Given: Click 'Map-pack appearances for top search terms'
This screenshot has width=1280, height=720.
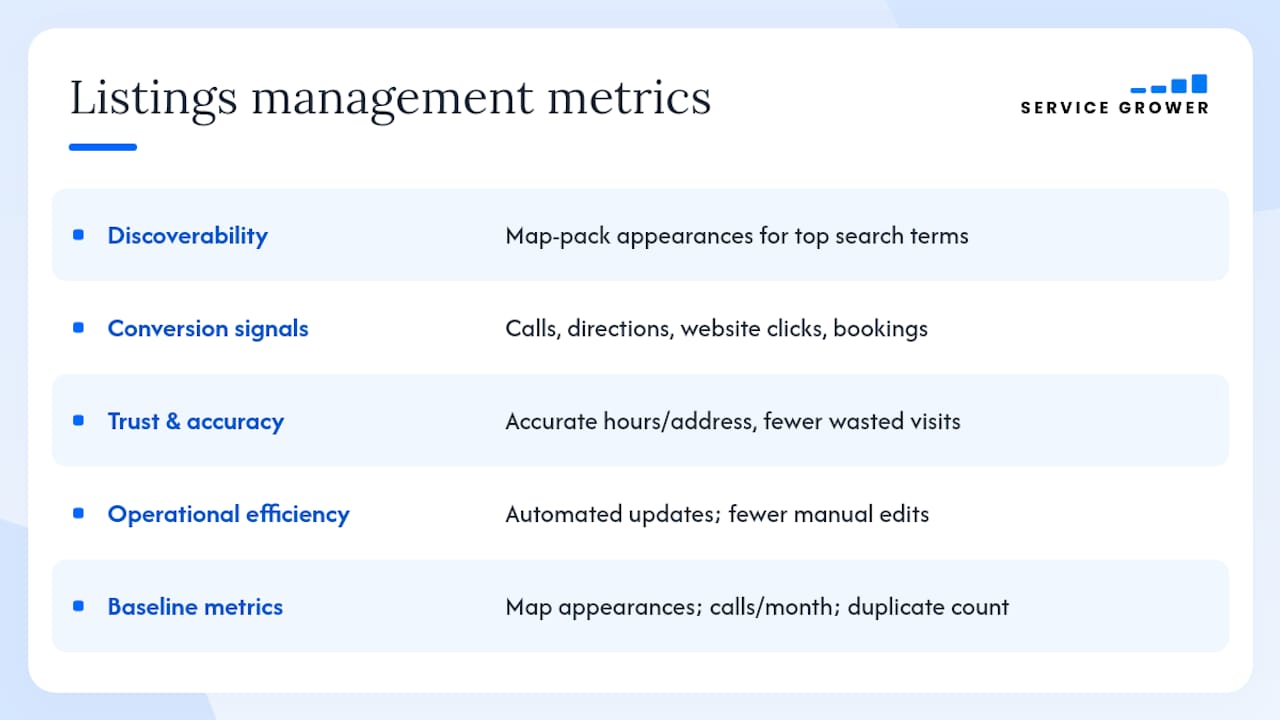Looking at the screenshot, I should click(x=737, y=236).
